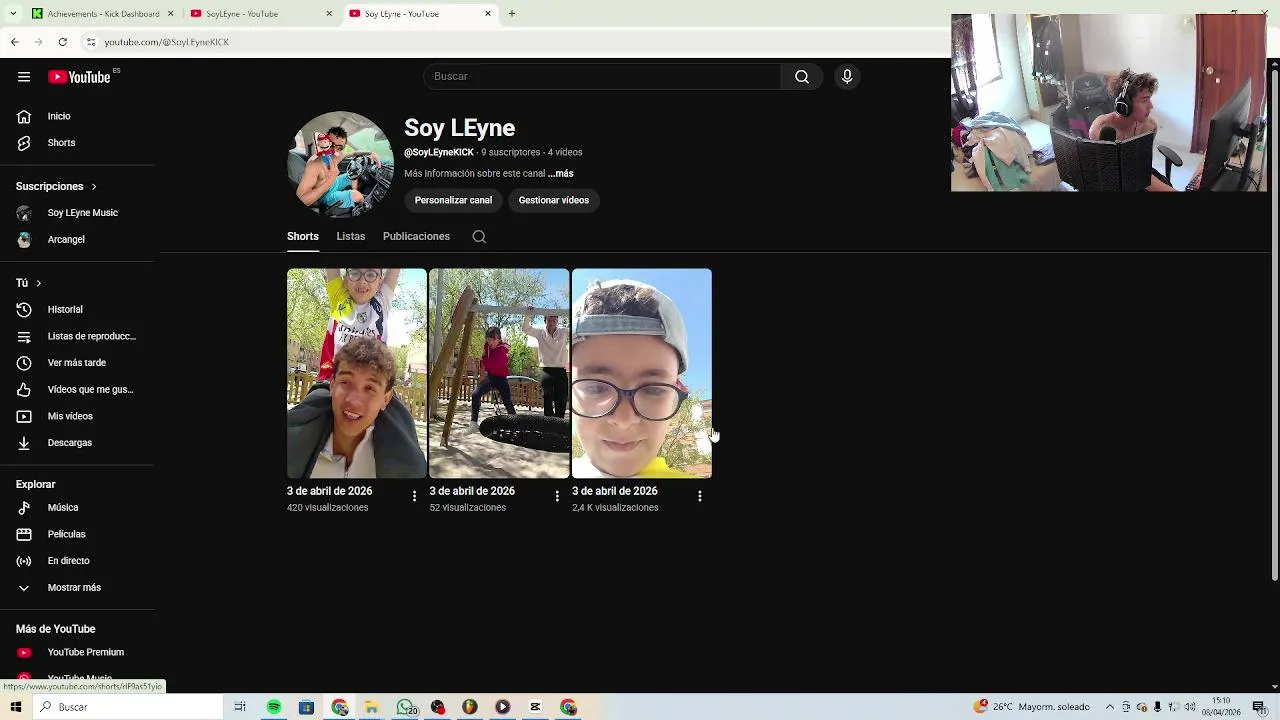
Task: Open Task View on the taskbar
Action: pos(240,707)
